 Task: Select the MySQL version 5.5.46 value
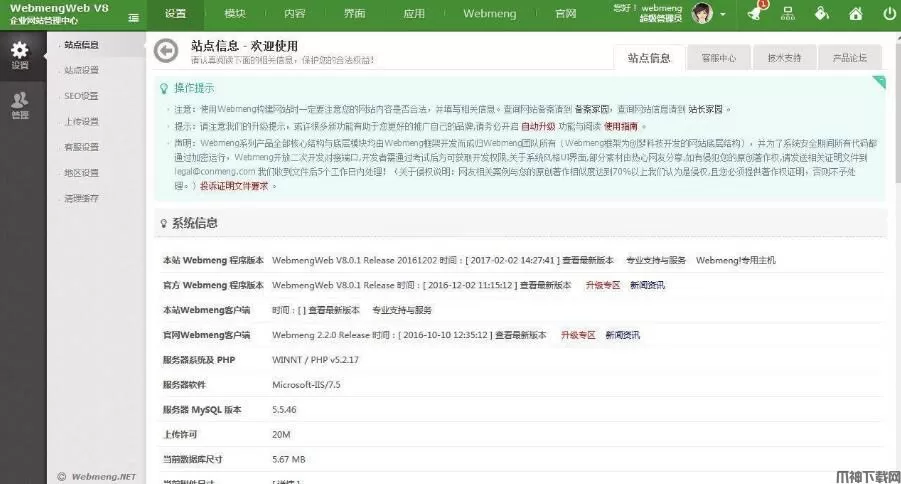click(284, 410)
